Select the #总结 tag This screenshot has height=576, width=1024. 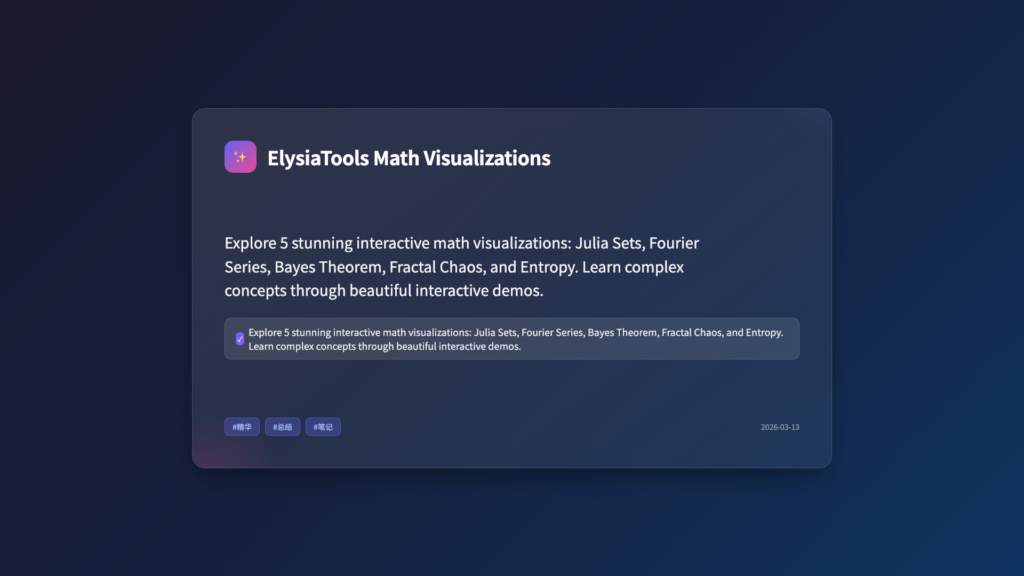pyautogui.click(x=282, y=426)
